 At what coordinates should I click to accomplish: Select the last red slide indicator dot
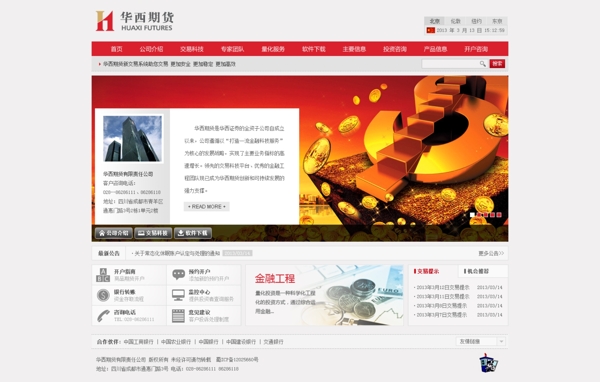[499, 215]
